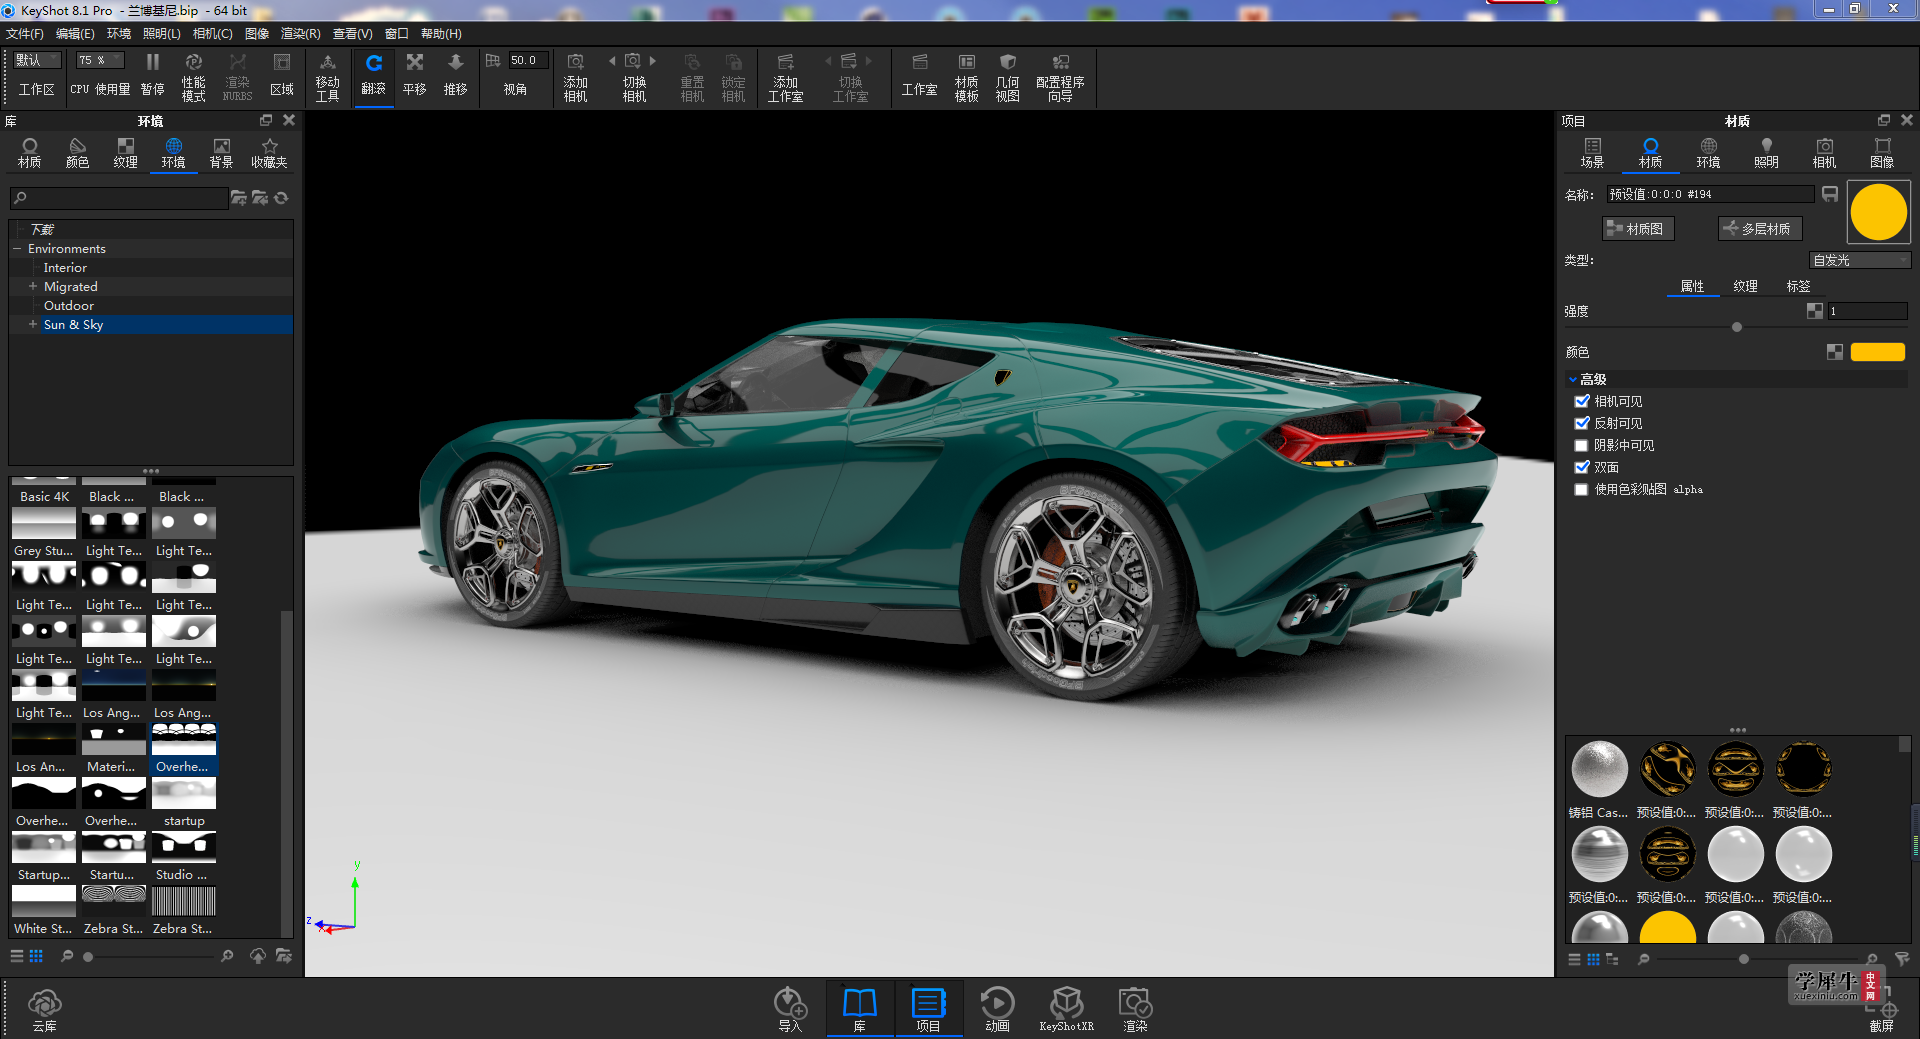Click the Import button in bottom bar

click(x=790, y=1009)
